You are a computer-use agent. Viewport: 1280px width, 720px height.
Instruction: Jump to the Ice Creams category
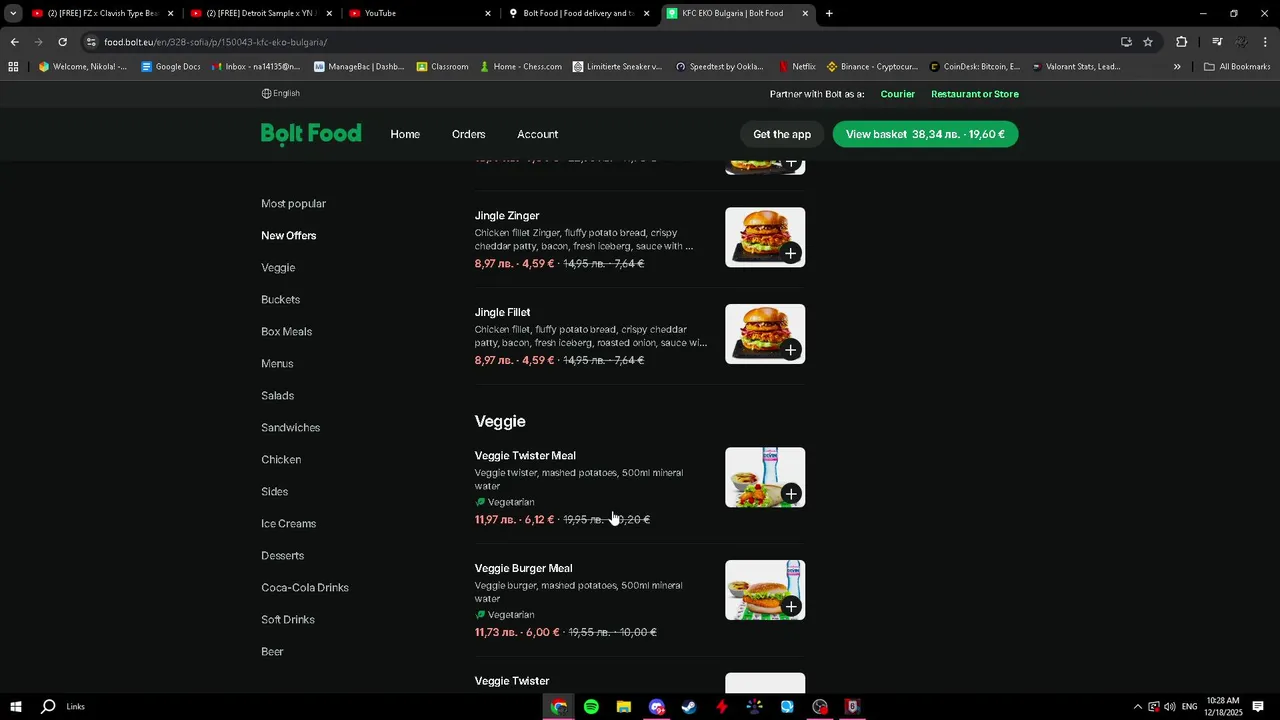(288, 524)
